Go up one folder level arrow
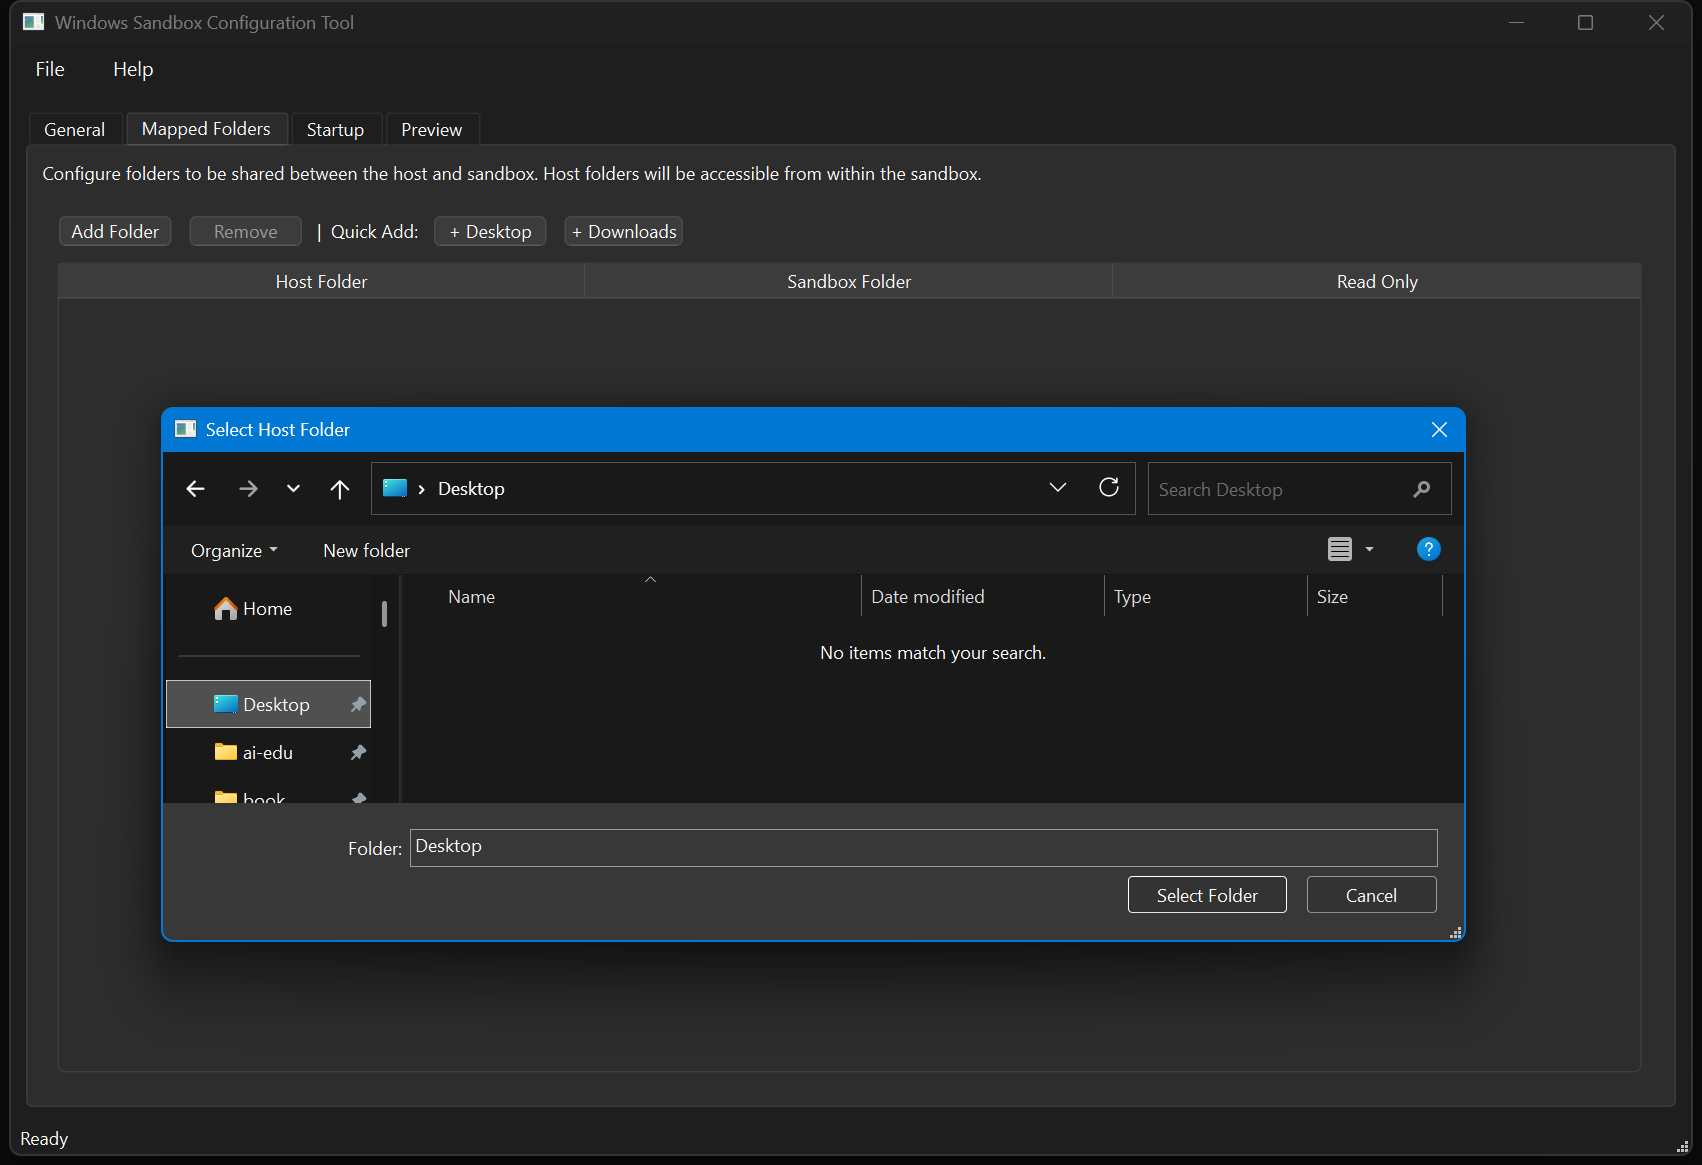 340,489
